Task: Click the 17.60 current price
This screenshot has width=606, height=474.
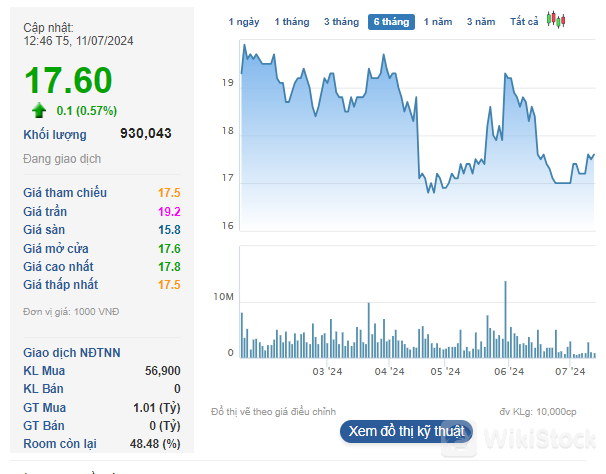Action: (68, 80)
